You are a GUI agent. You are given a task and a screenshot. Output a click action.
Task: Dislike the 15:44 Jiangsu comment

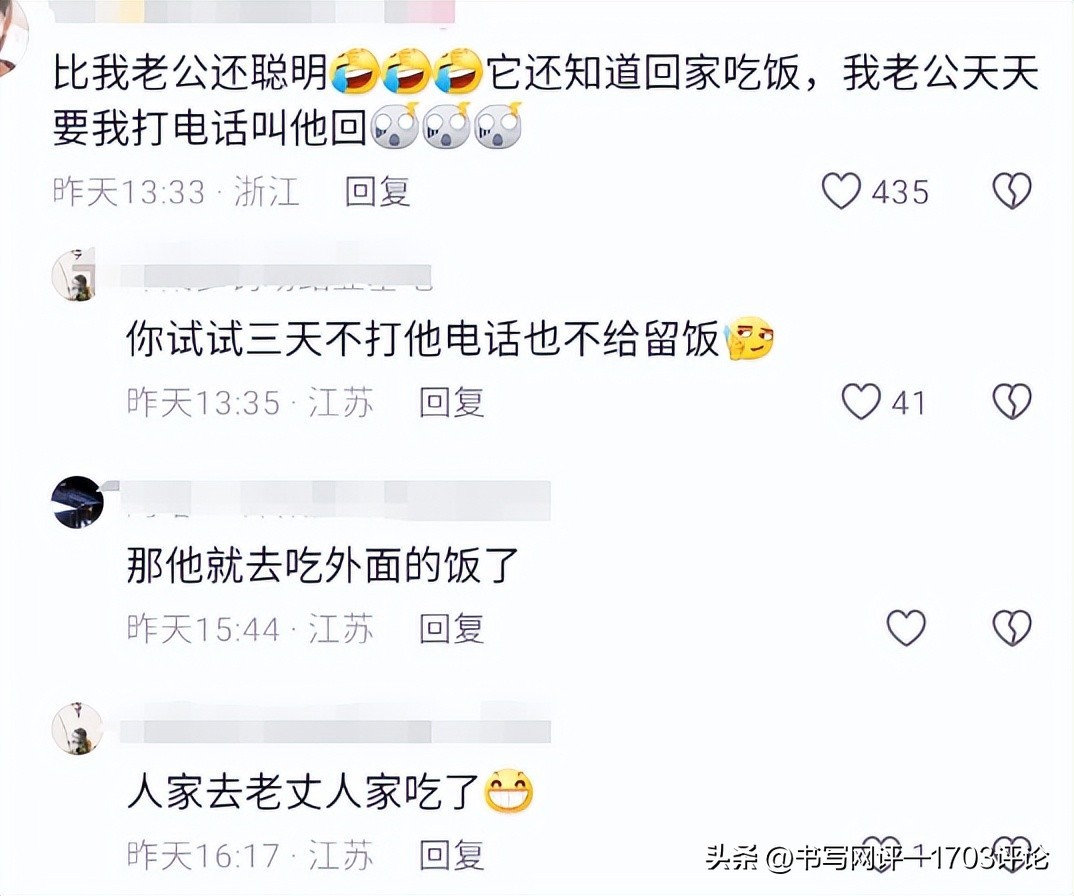coord(1012,627)
